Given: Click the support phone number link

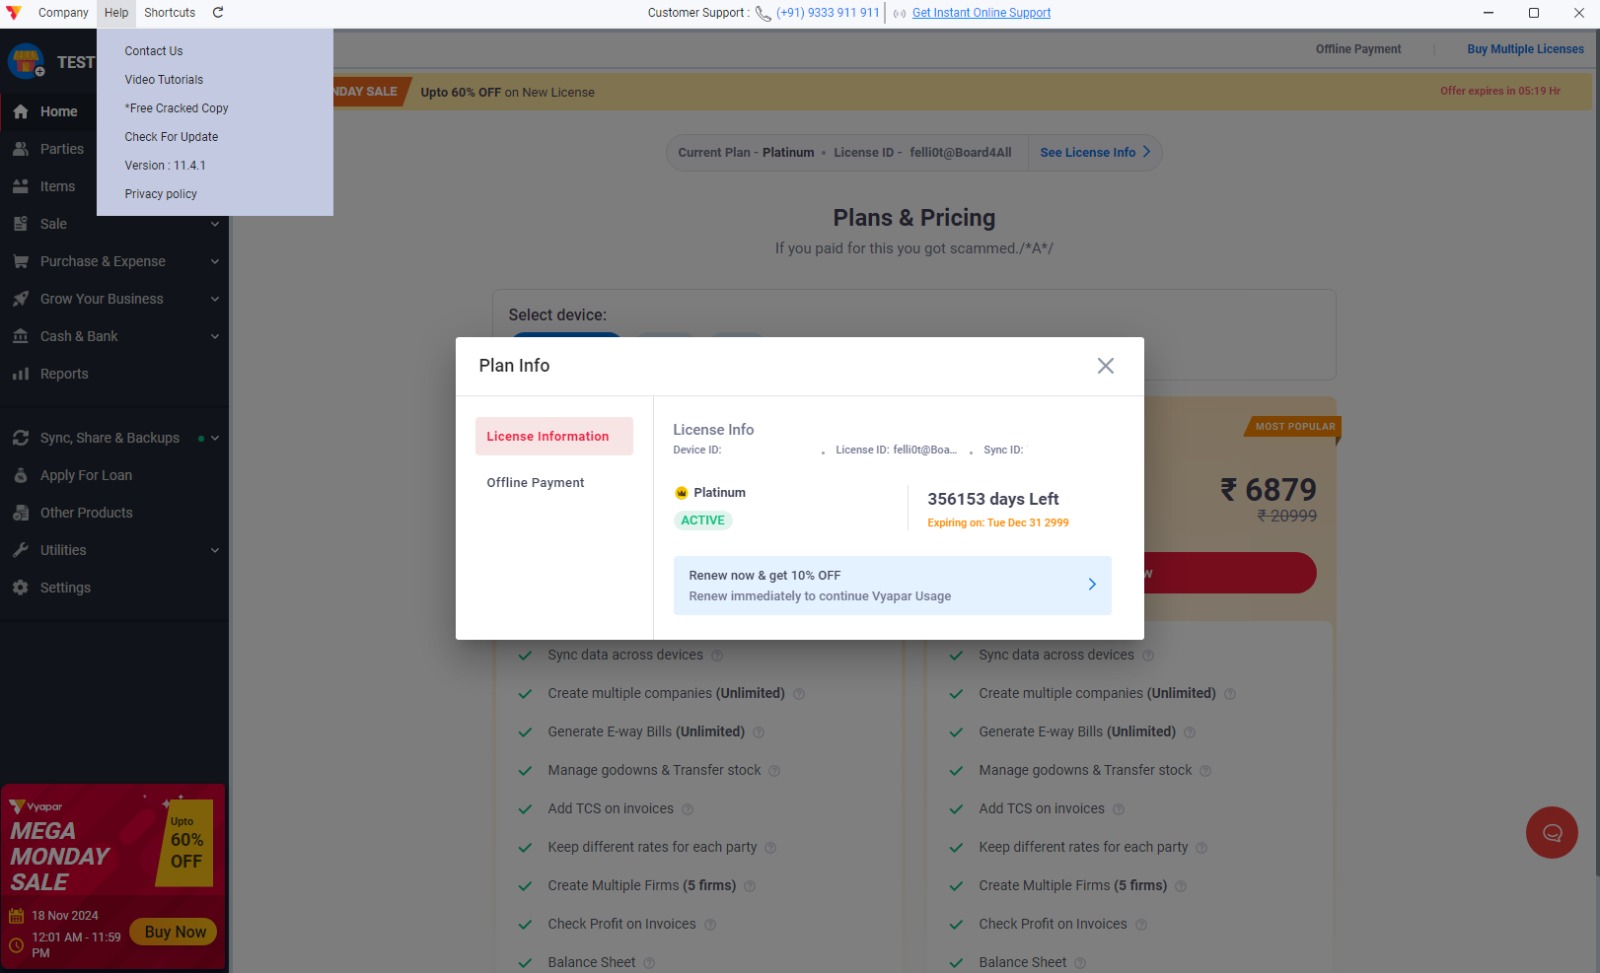Looking at the screenshot, I should click(828, 13).
